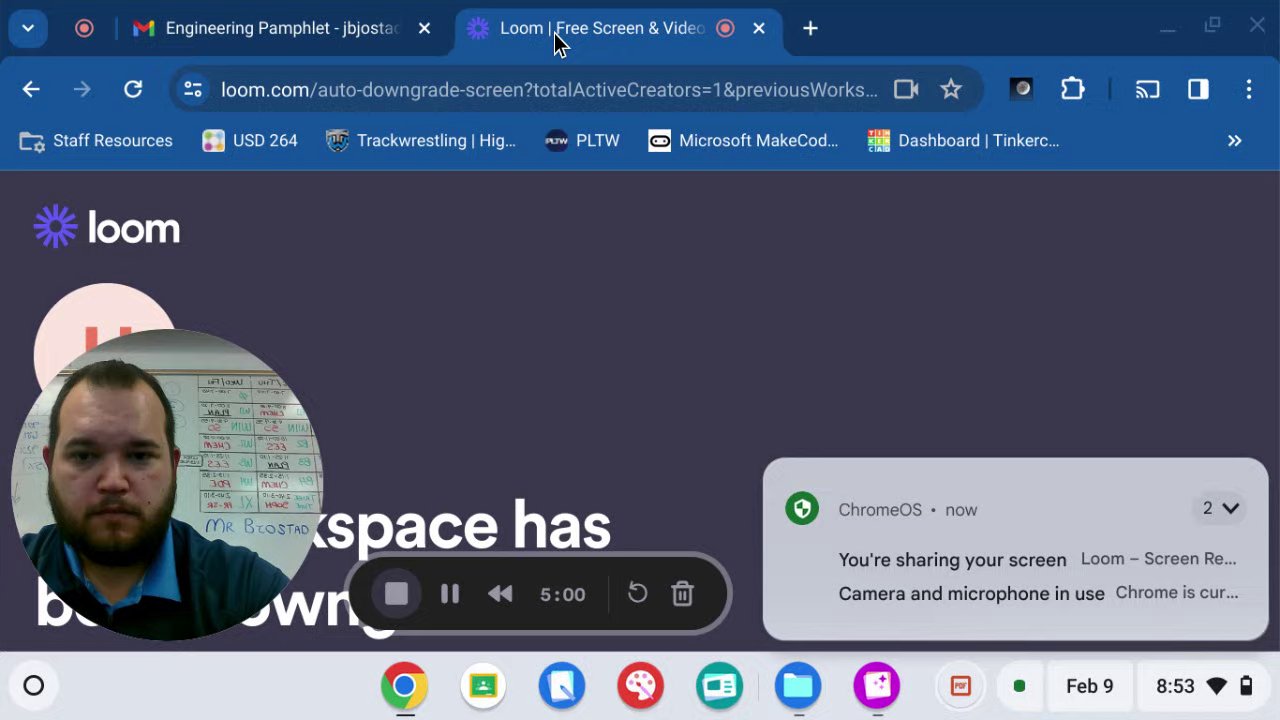The width and height of the screenshot is (1280, 720).
Task: Open the Dashboard Tinkercad bookmark
Action: pos(963,141)
